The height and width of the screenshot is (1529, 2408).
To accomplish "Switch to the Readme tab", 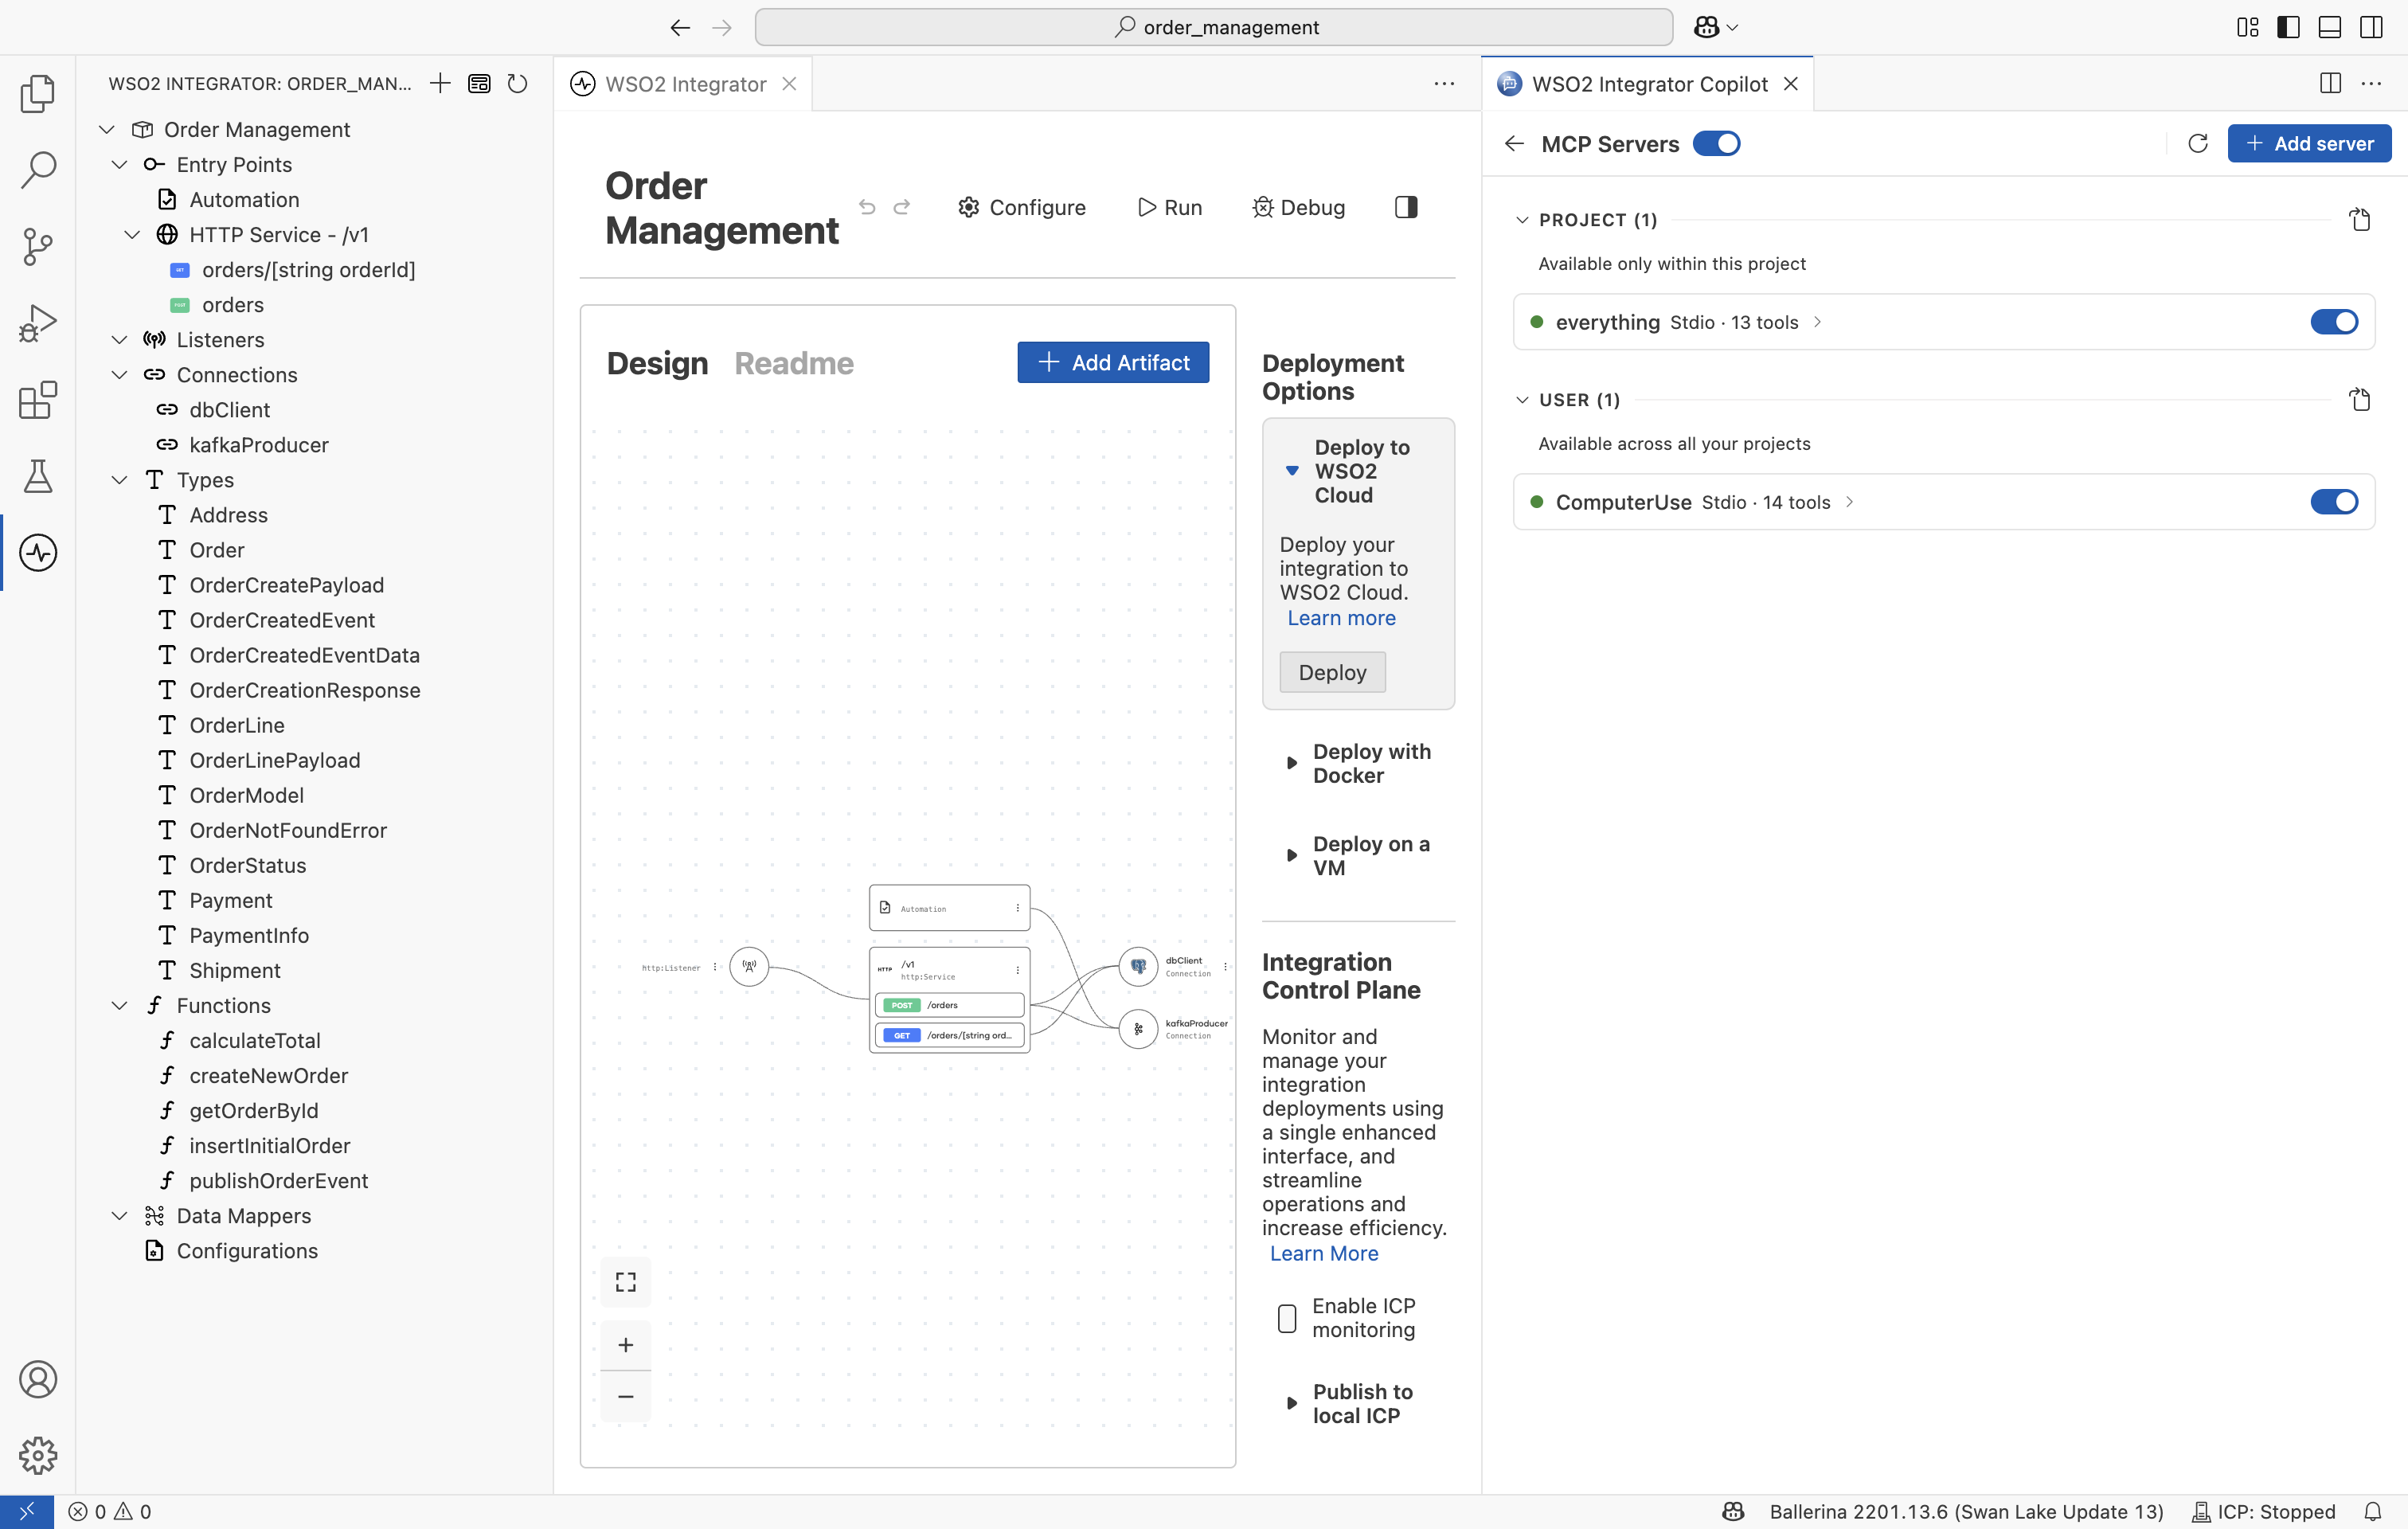I will (794, 363).
